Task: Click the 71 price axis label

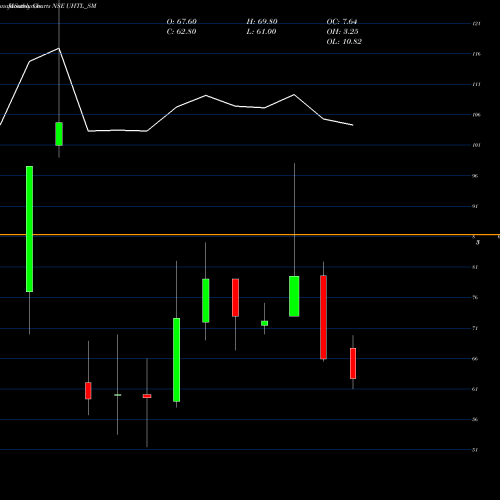Action: click(x=475, y=328)
